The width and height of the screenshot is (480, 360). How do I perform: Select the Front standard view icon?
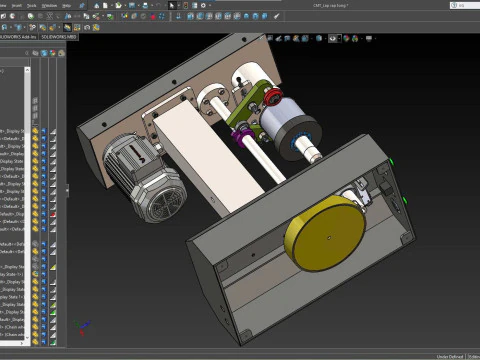190,16
